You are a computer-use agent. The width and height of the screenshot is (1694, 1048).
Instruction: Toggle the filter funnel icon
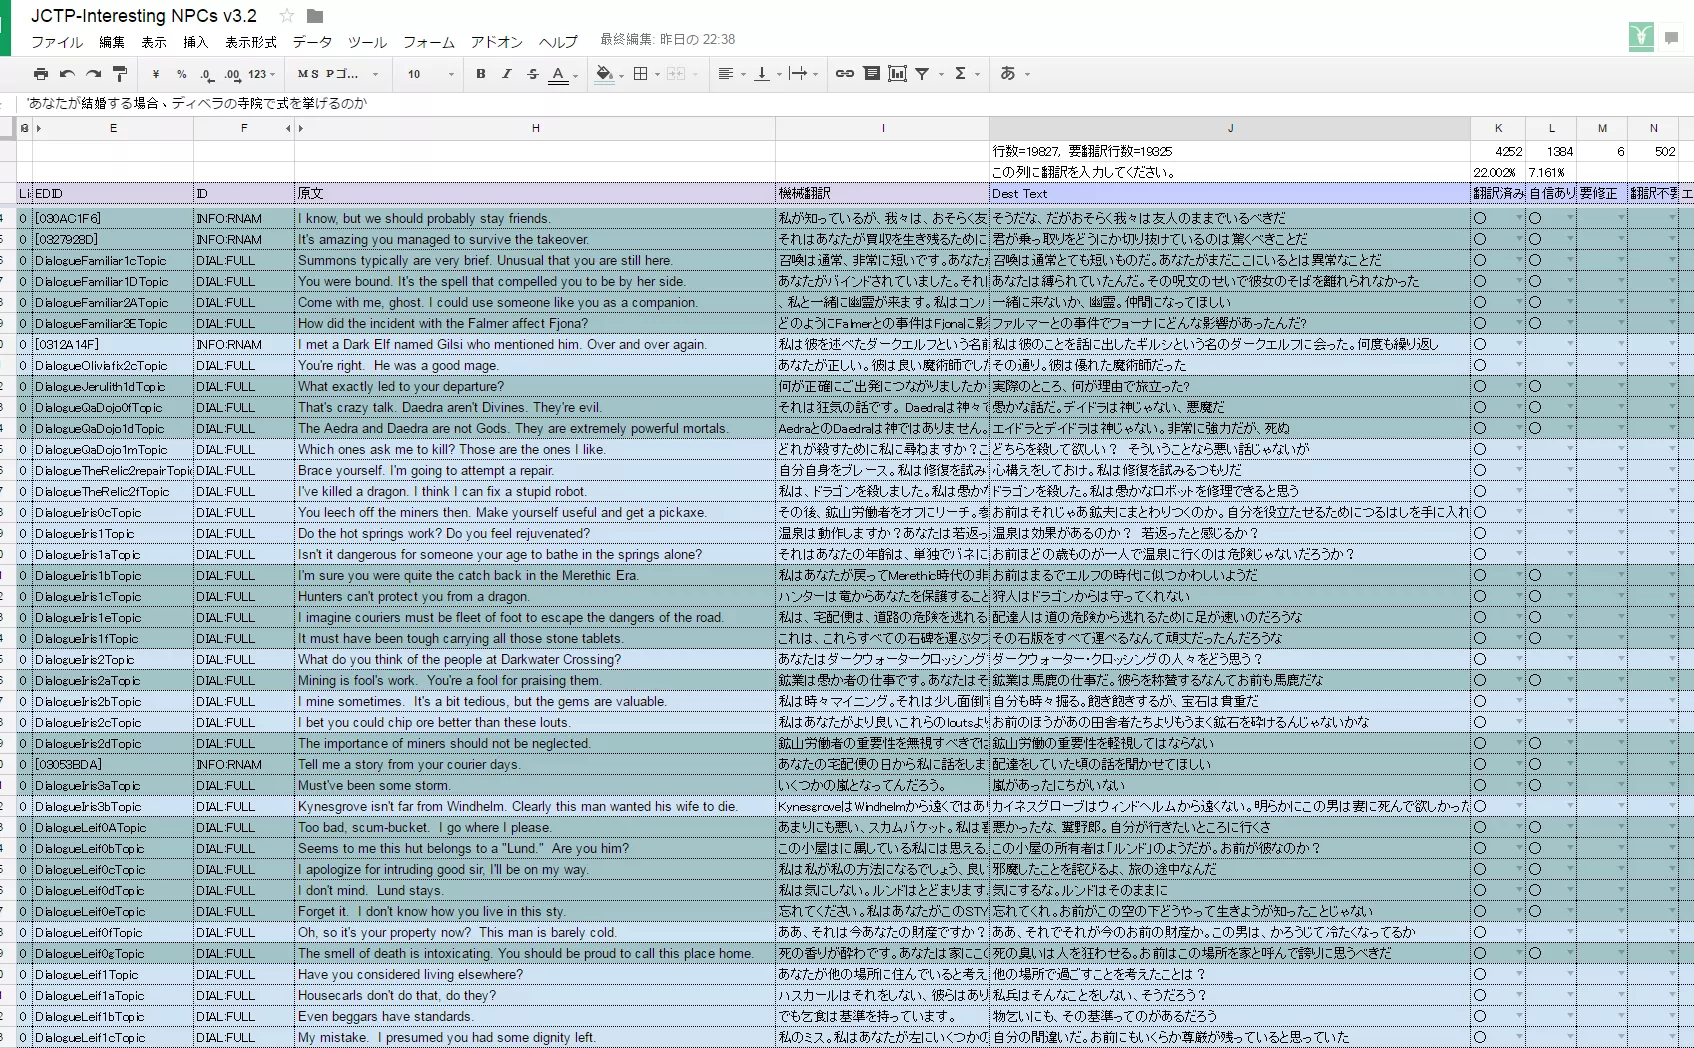[923, 74]
